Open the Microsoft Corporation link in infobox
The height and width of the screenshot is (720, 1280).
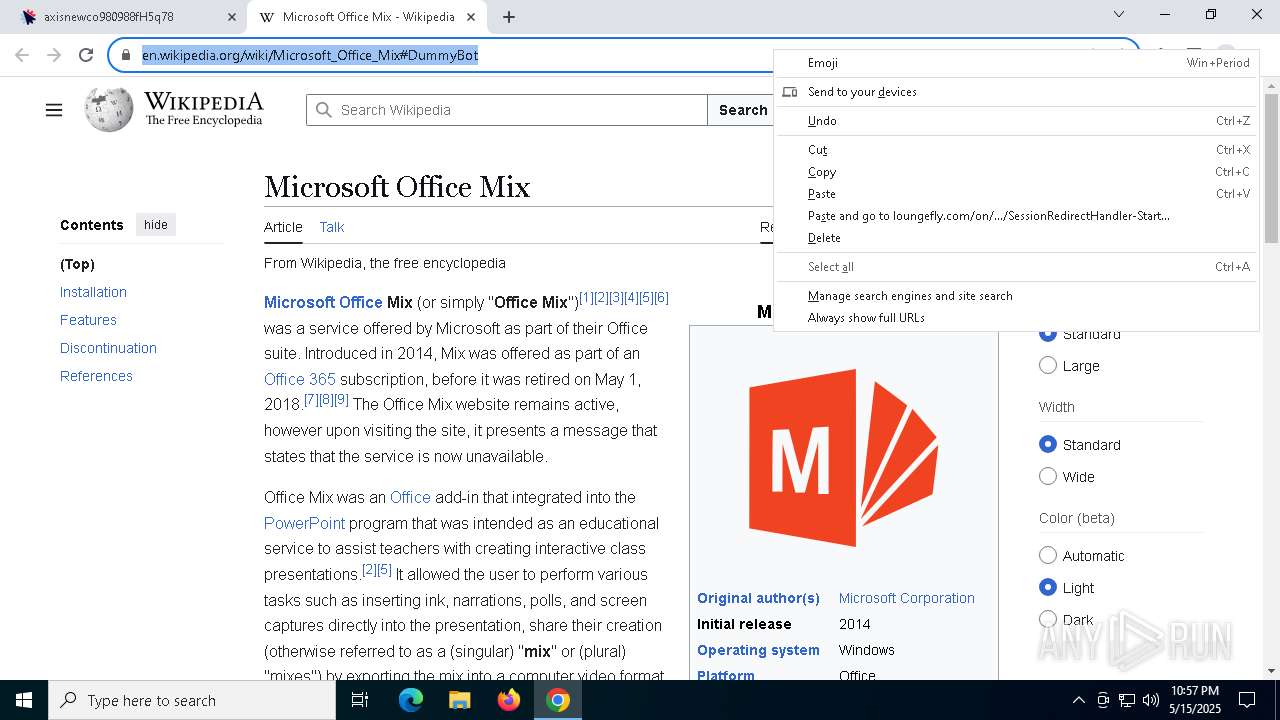pyautogui.click(x=906, y=598)
